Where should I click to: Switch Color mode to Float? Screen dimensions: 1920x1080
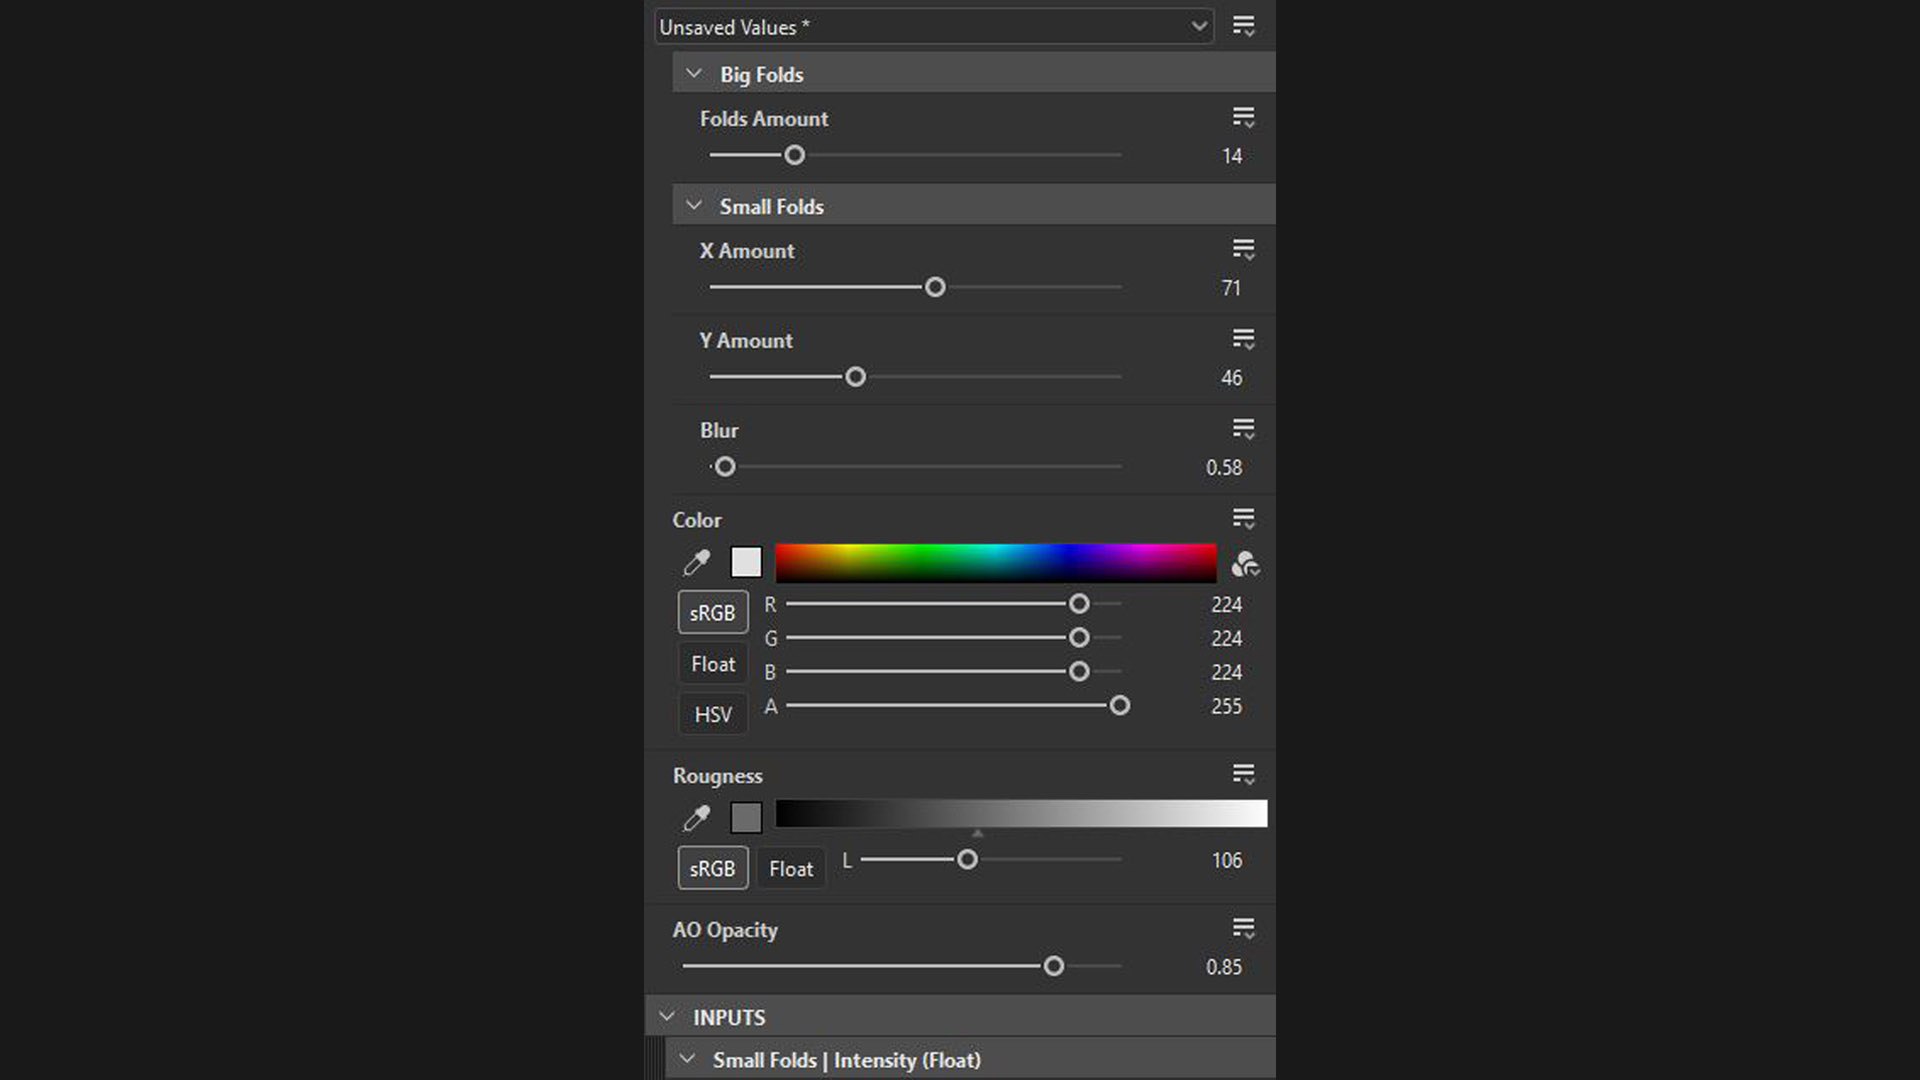pyautogui.click(x=713, y=664)
